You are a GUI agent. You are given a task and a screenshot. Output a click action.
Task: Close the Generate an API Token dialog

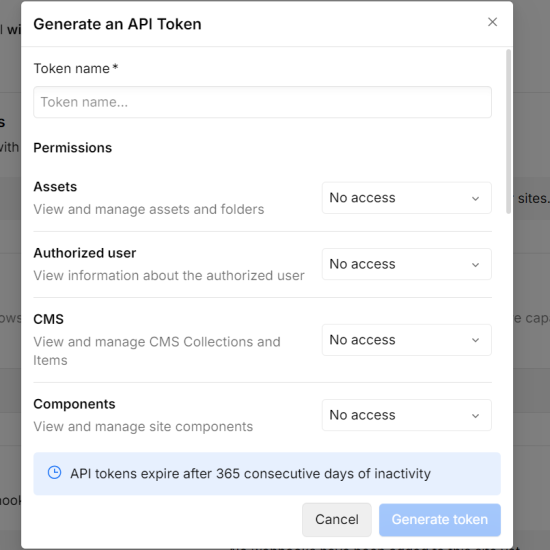(492, 22)
